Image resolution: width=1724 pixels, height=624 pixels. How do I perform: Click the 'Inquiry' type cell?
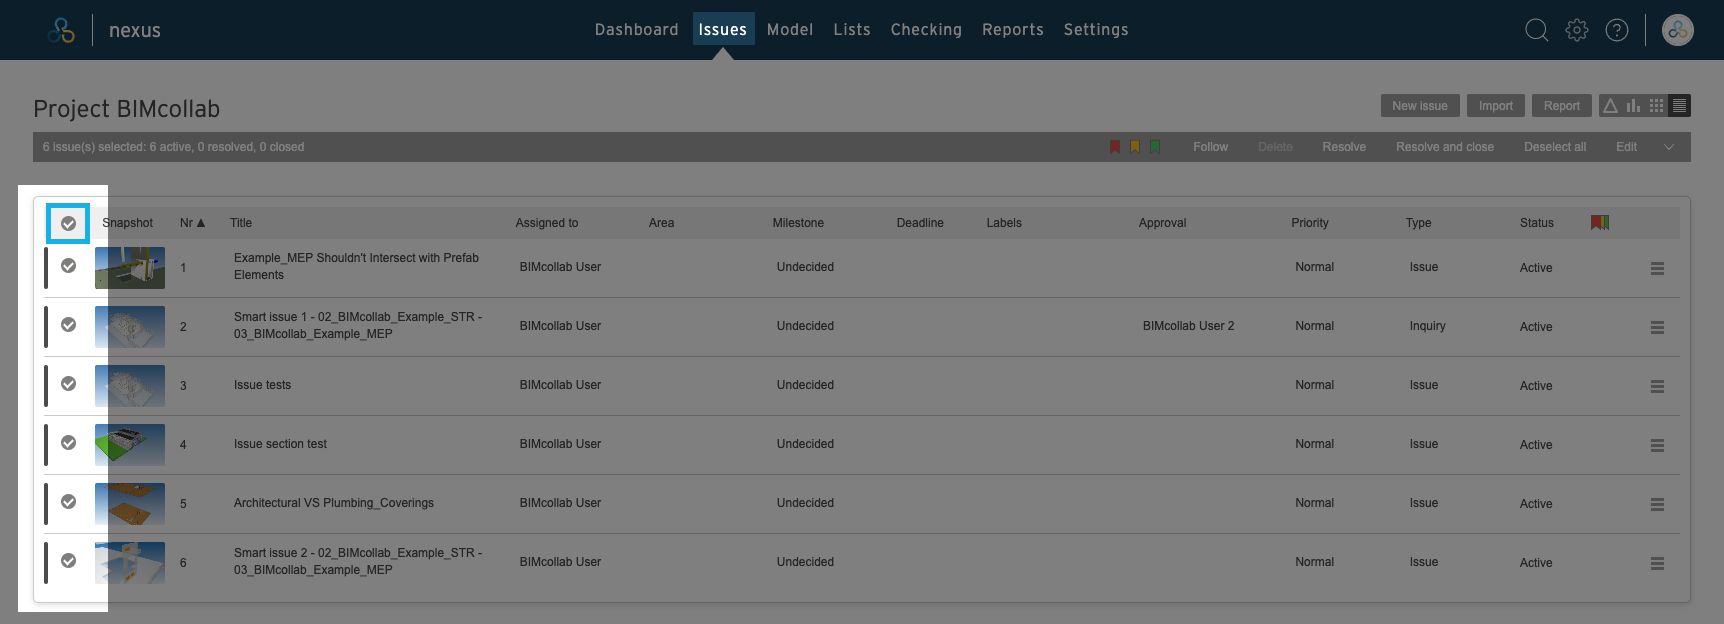(1428, 326)
